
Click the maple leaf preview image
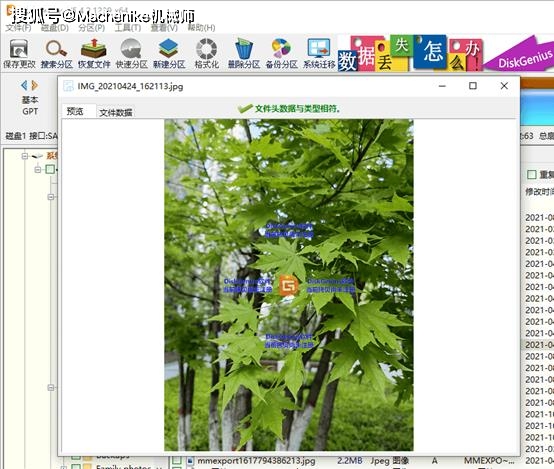click(x=289, y=285)
